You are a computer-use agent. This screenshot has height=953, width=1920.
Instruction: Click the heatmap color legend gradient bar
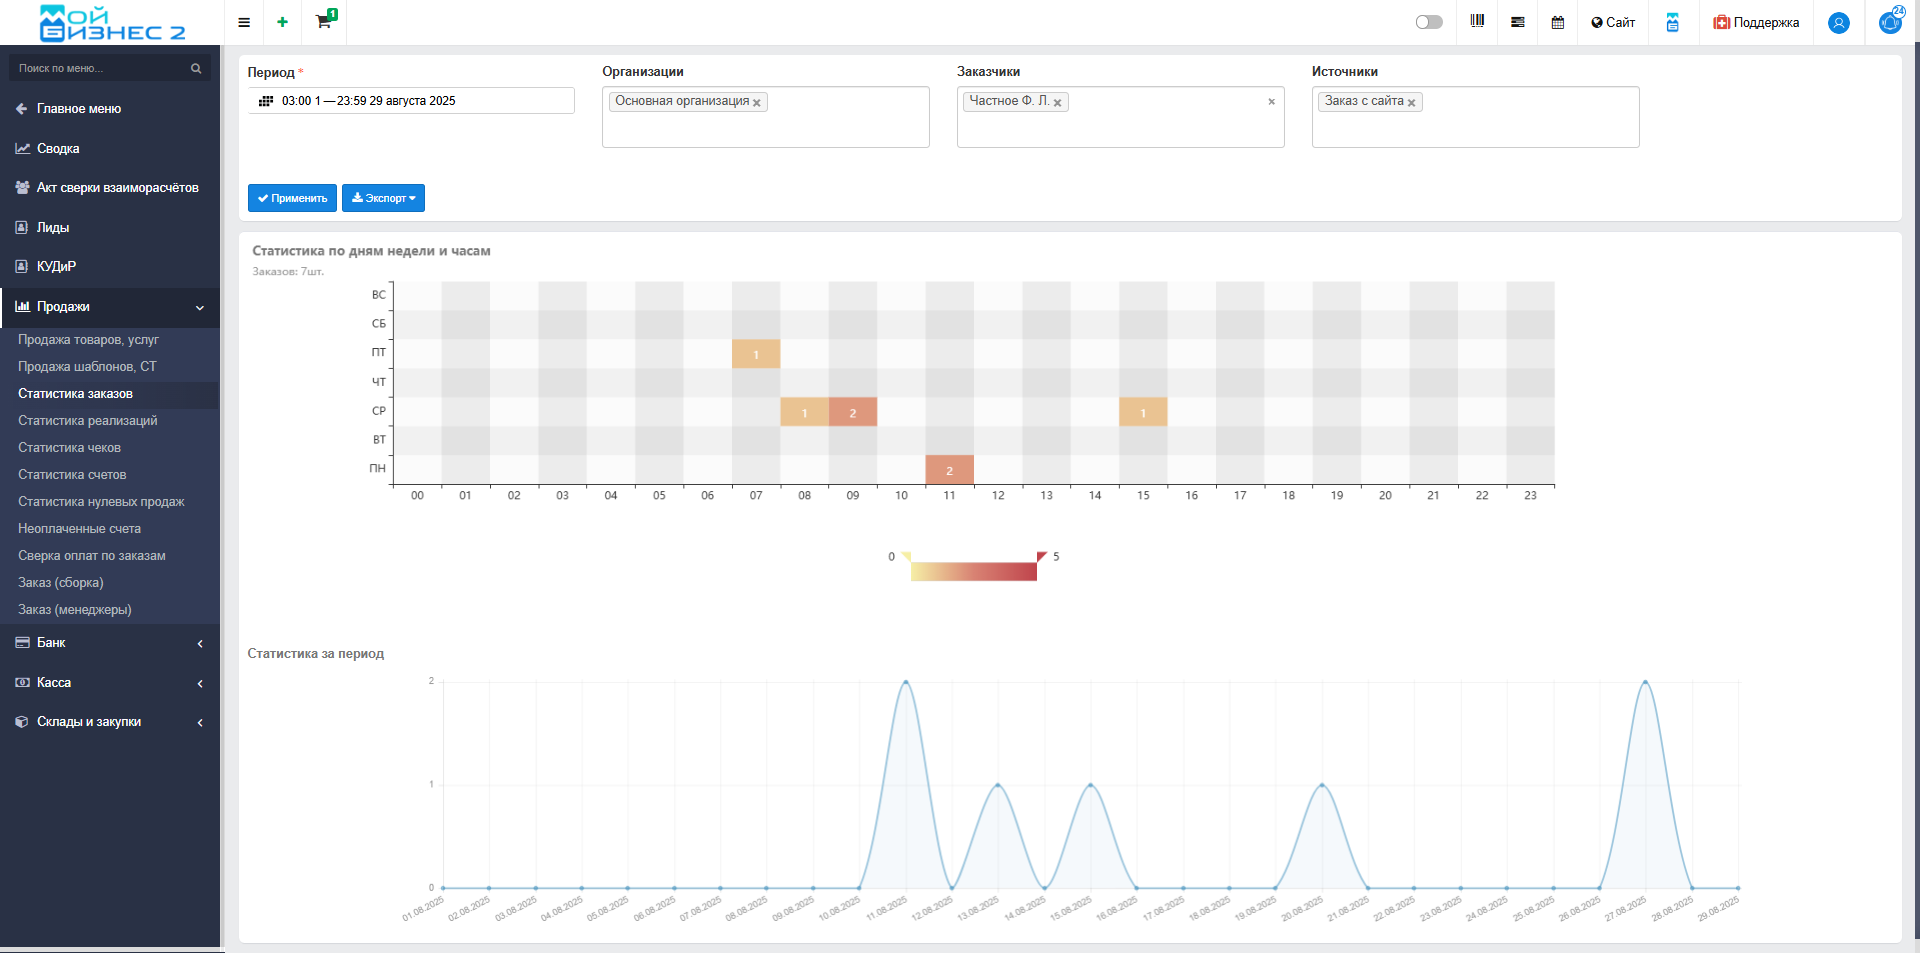click(x=973, y=571)
